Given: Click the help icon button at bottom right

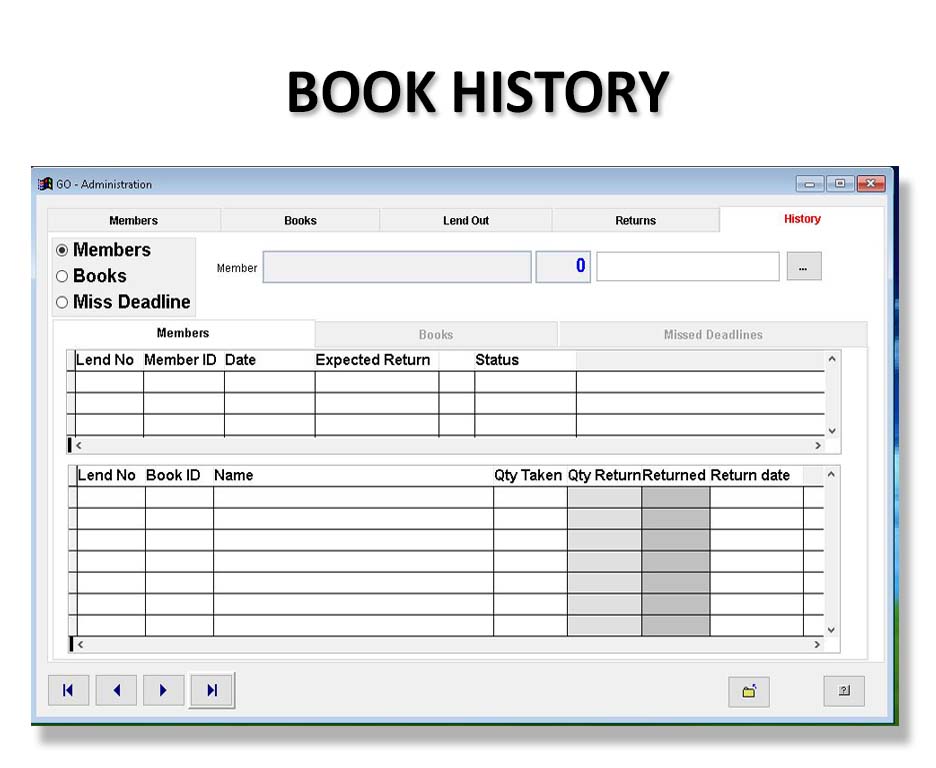Looking at the screenshot, I should point(843,691).
